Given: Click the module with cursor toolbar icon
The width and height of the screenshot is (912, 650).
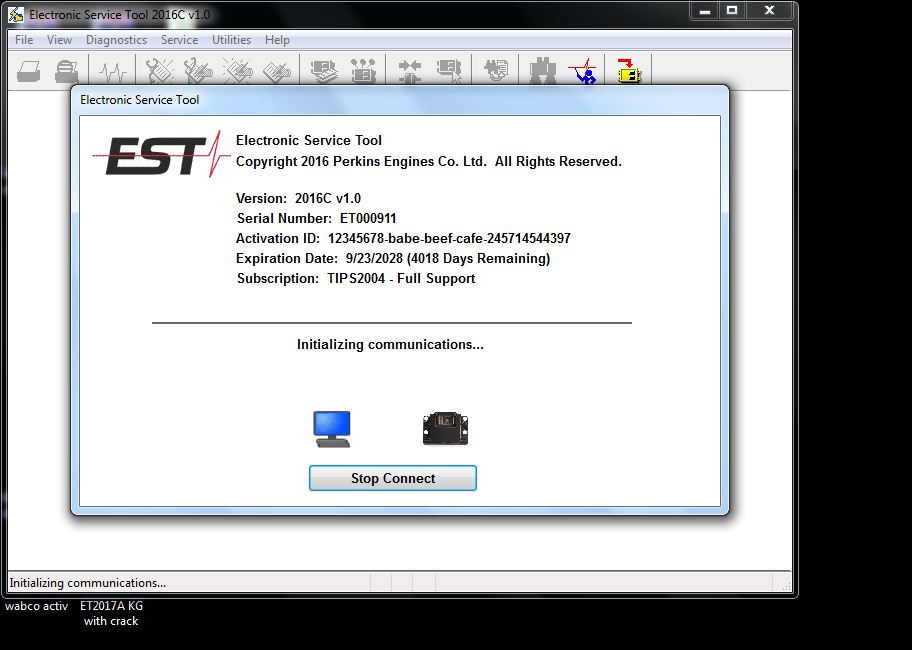Looking at the screenshot, I should (448, 72).
